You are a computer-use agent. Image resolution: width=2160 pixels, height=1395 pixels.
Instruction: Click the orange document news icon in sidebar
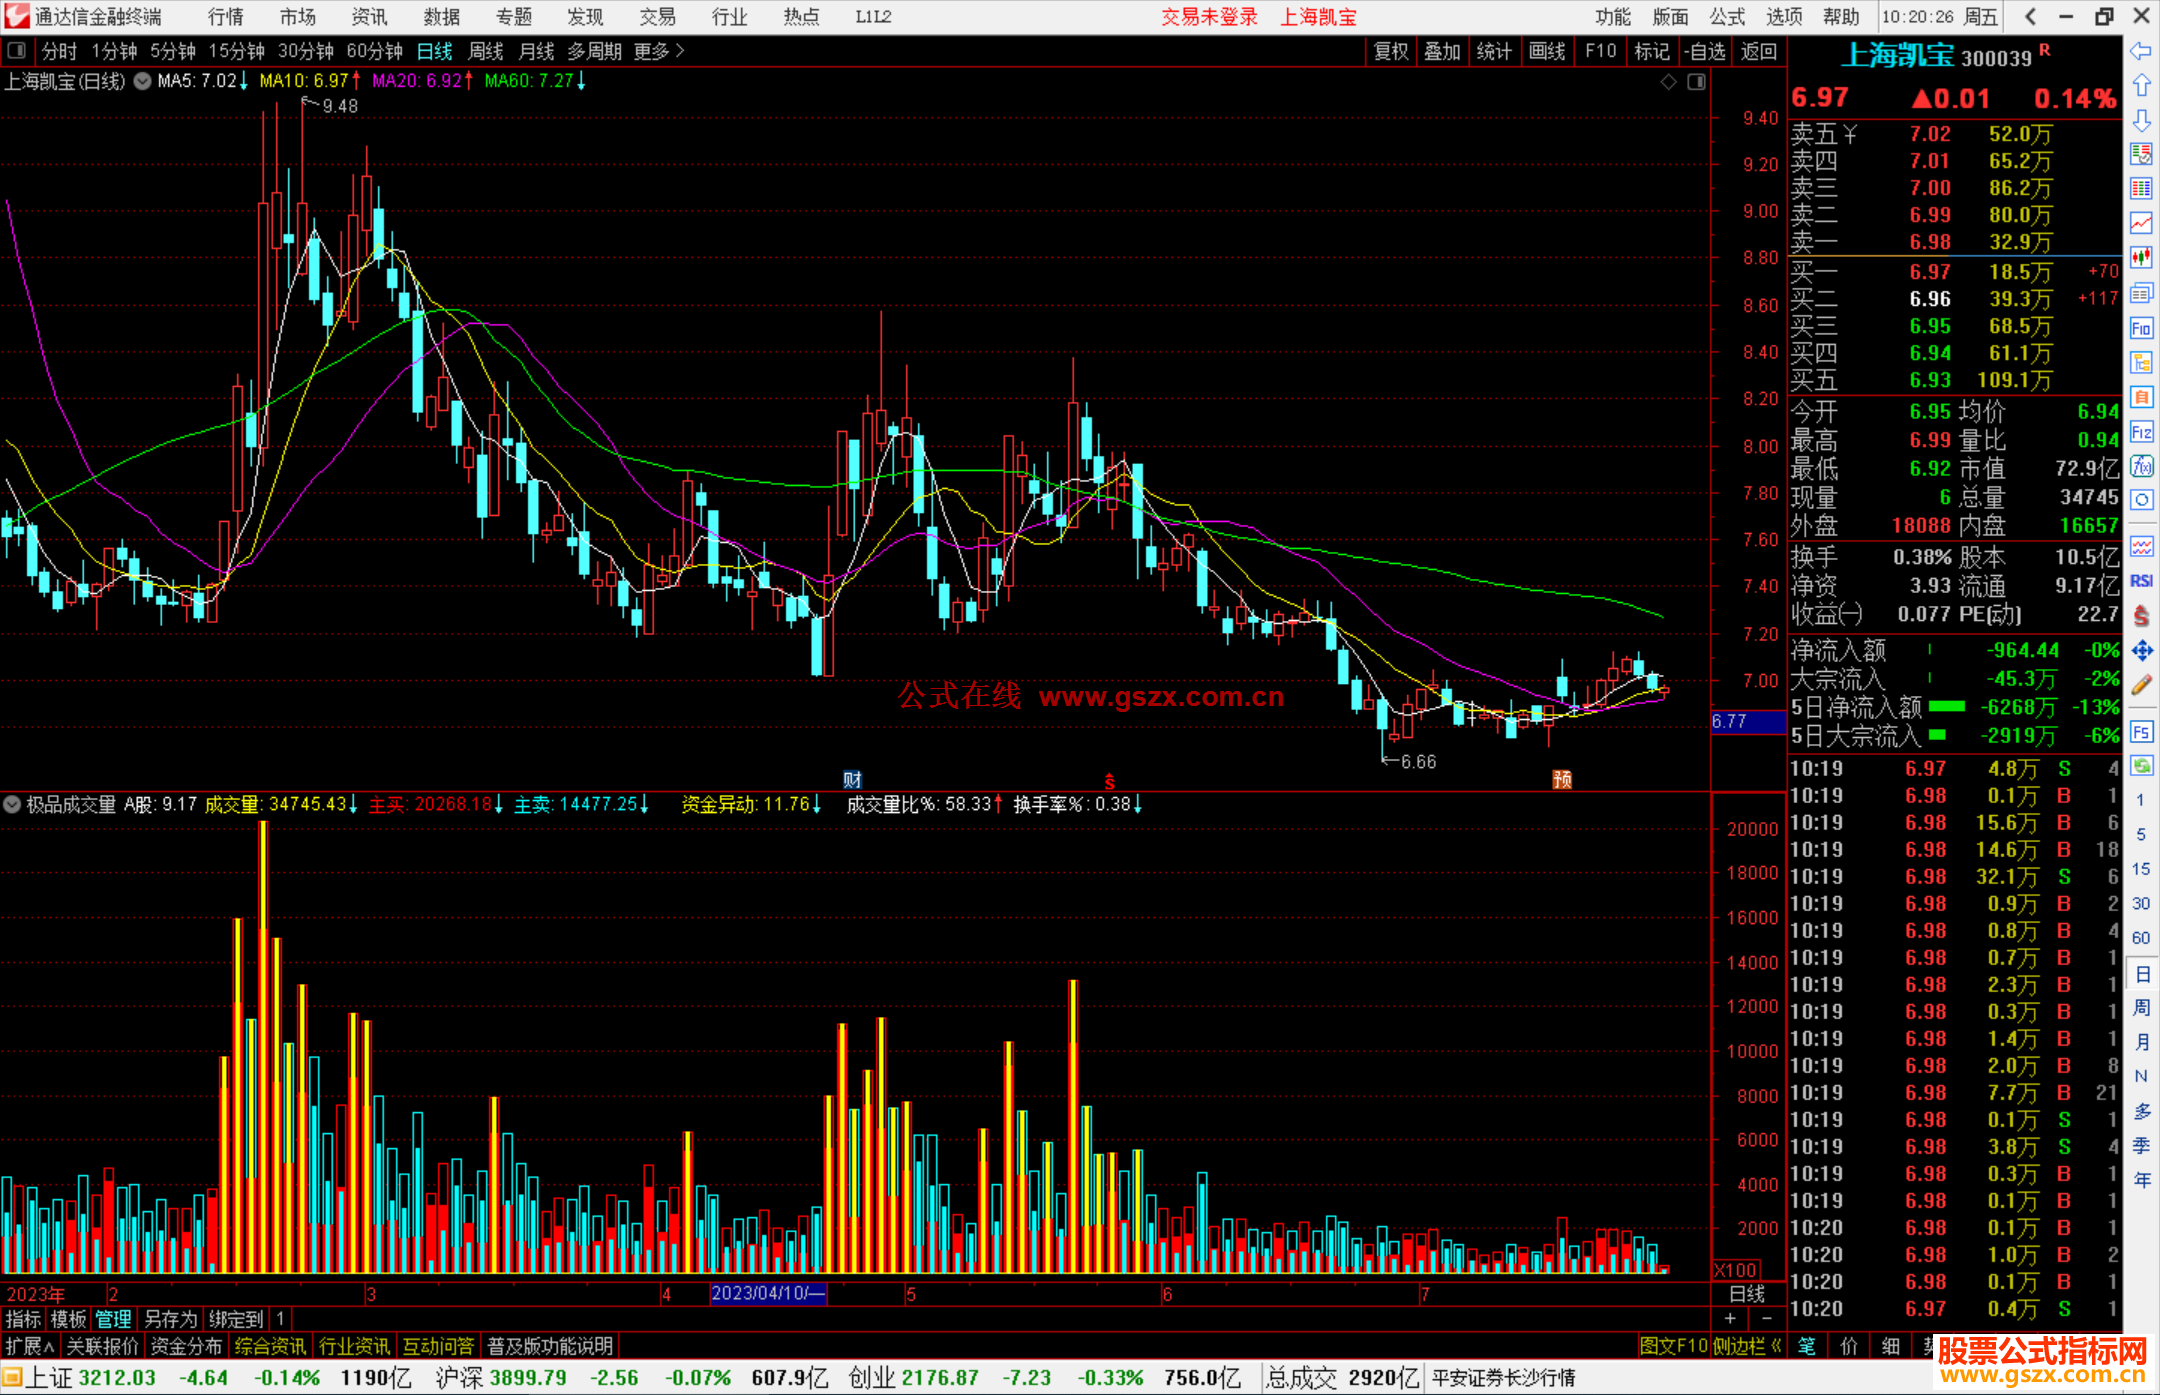2141,397
